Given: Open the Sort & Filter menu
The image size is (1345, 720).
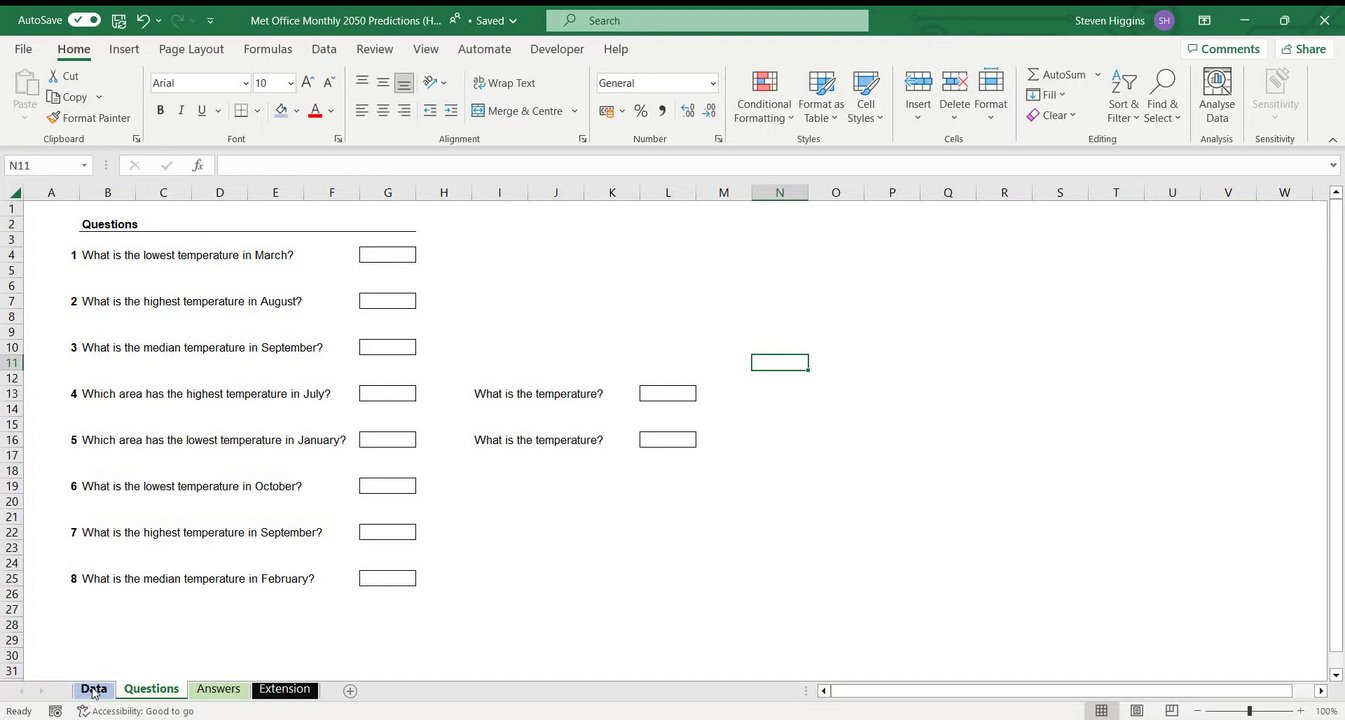Looking at the screenshot, I should 1123,97.
